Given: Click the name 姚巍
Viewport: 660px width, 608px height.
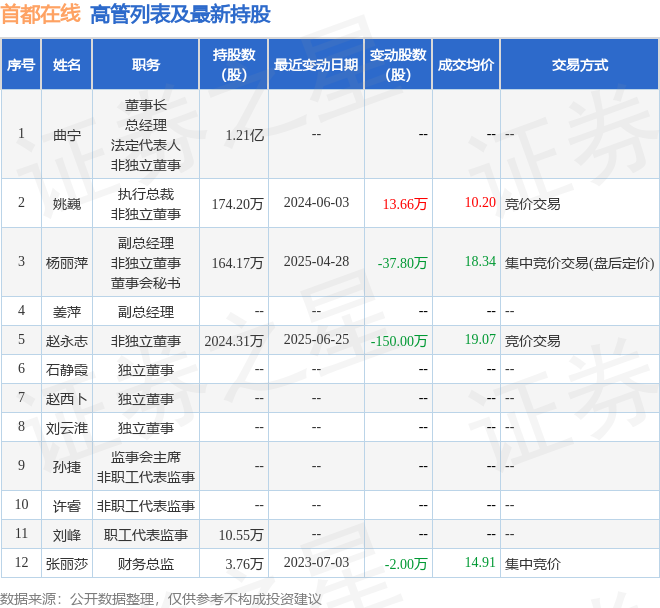Looking at the screenshot, I should click(x=67, y=204).
